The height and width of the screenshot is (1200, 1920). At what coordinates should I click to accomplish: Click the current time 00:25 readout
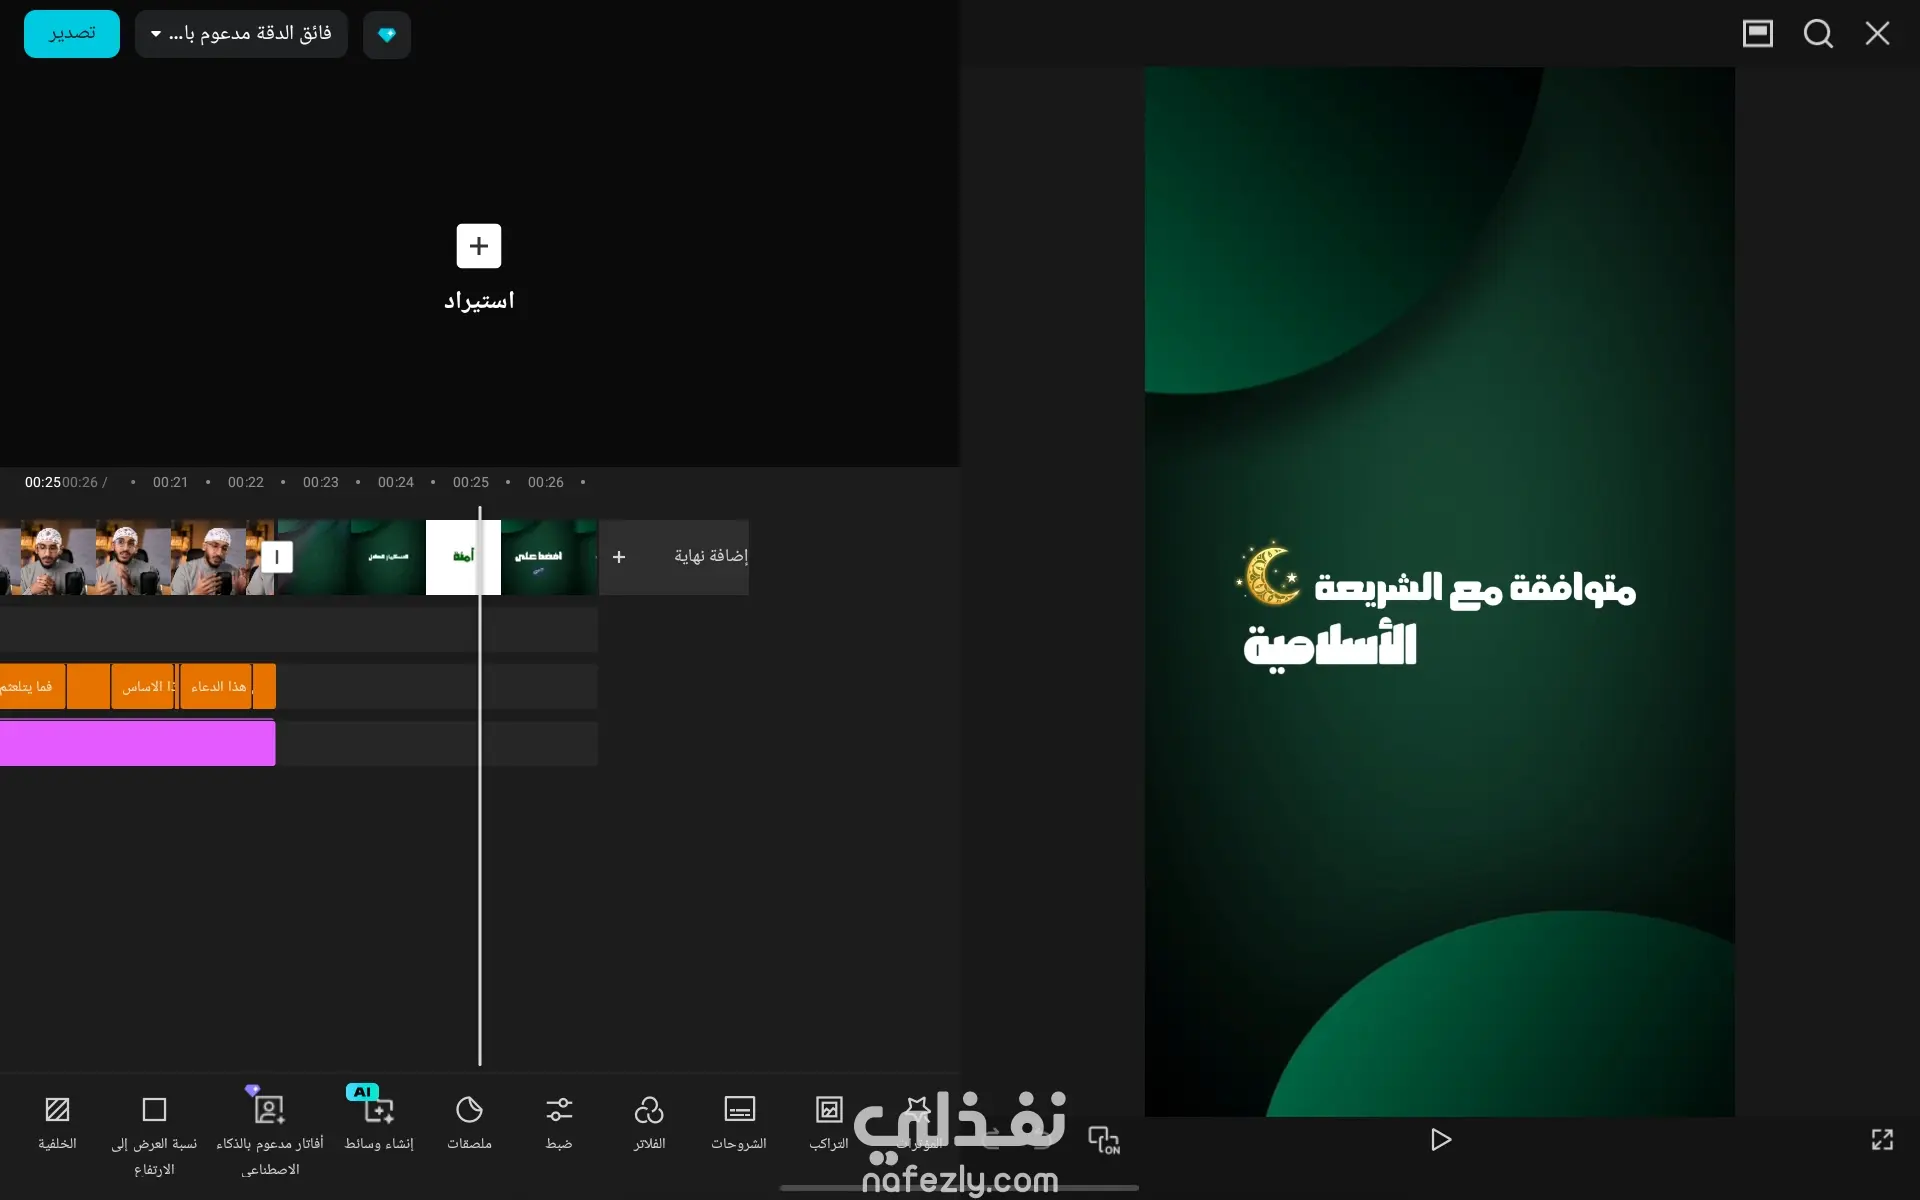click(x=43, y=482)
